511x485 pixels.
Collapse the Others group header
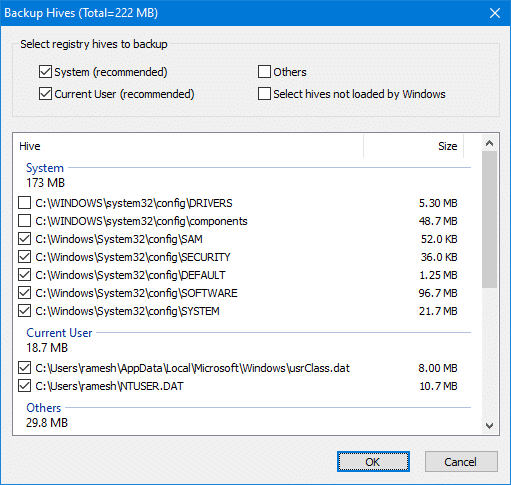tap(44, 408)
